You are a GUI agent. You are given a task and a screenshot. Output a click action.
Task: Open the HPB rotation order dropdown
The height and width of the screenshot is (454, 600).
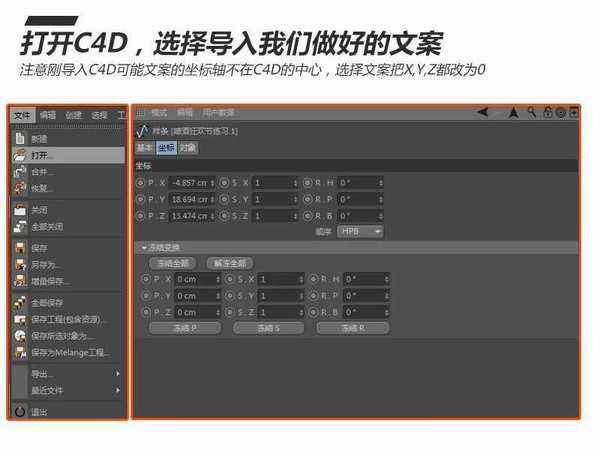click(x=362, y=230)
